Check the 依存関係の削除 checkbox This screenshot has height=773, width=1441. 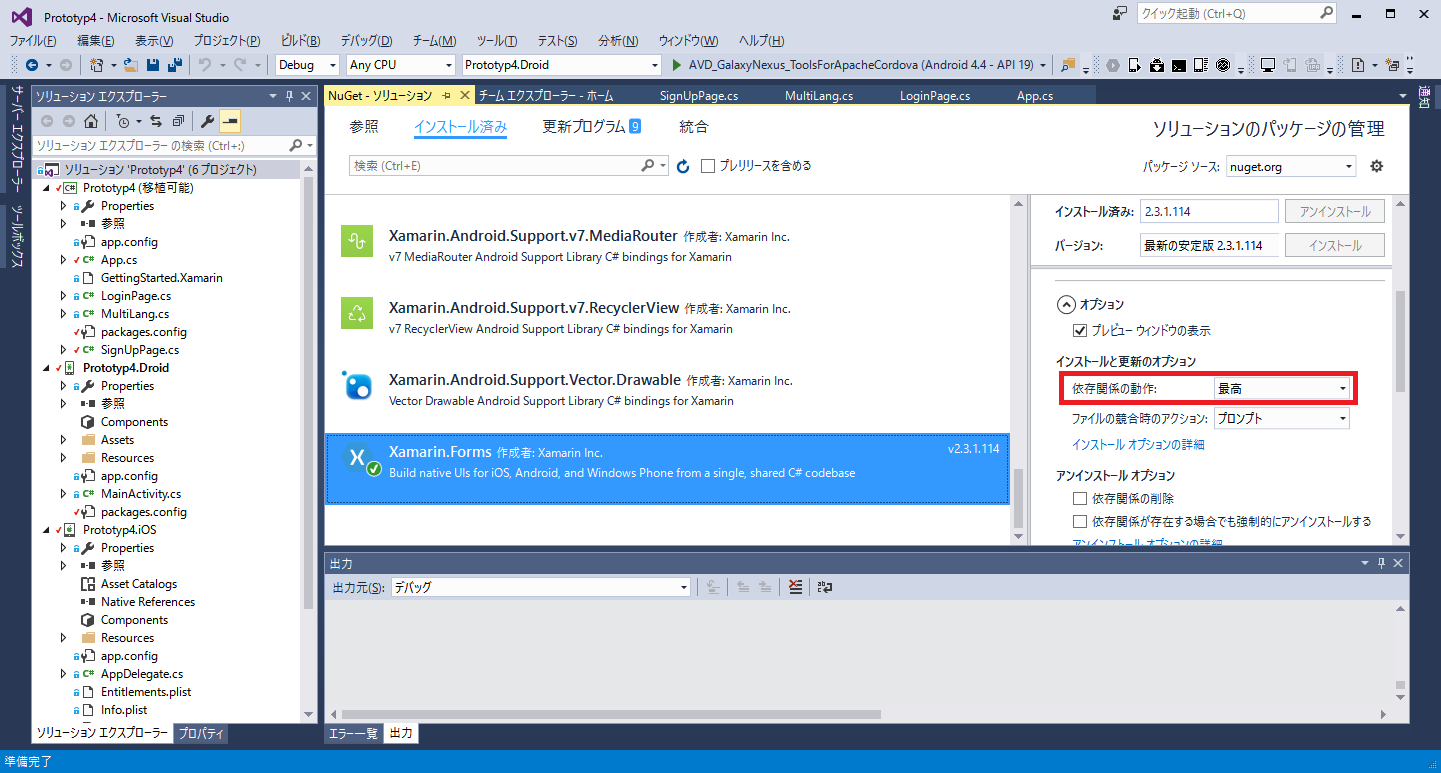[1079, 498]
